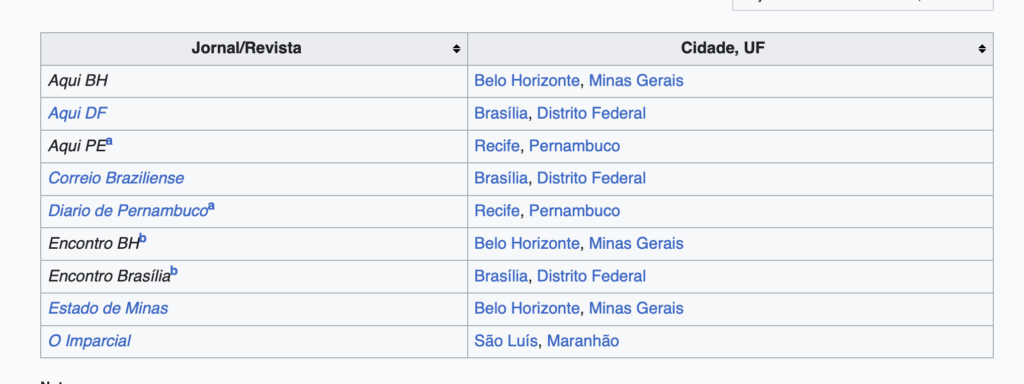1024x384 pixels.
Task: Open Pernambuco link in Diario de Pernambuco row
Action: 574,211
